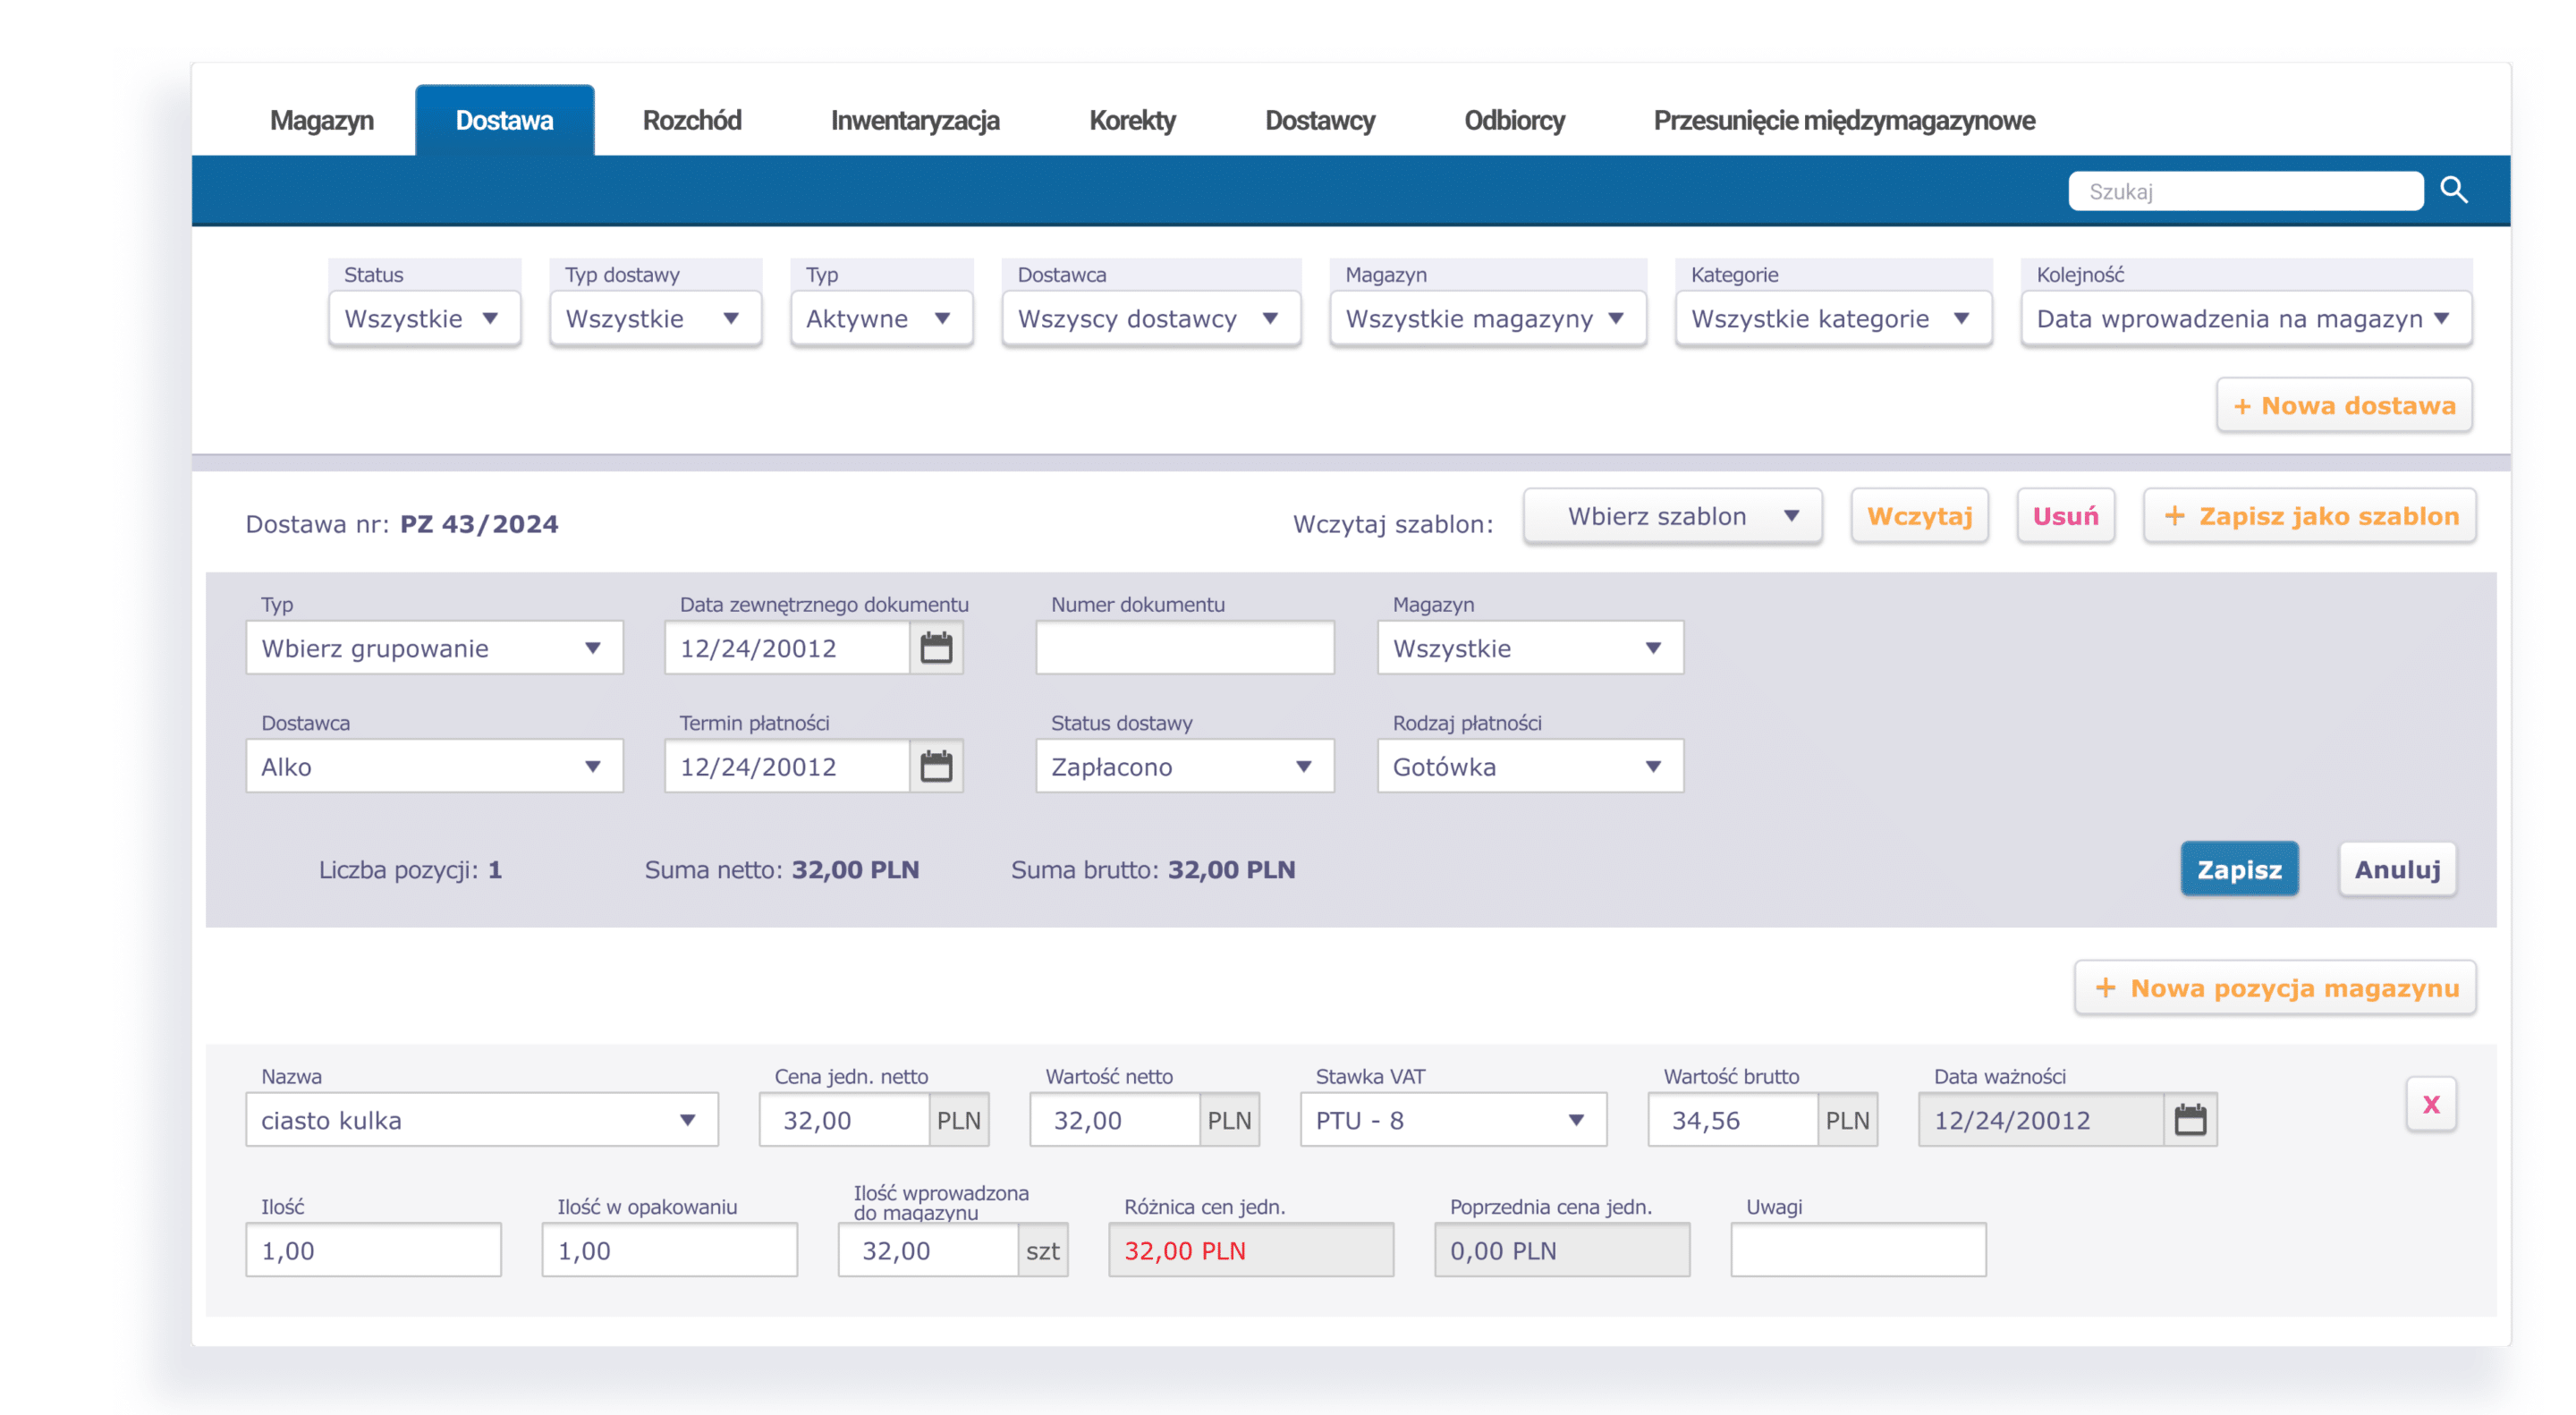Image resolution: width=2576 pixels, height=1415 pixels.
Task: Open the Kolejność sorting dropdown
Action: click(2246, 319)
